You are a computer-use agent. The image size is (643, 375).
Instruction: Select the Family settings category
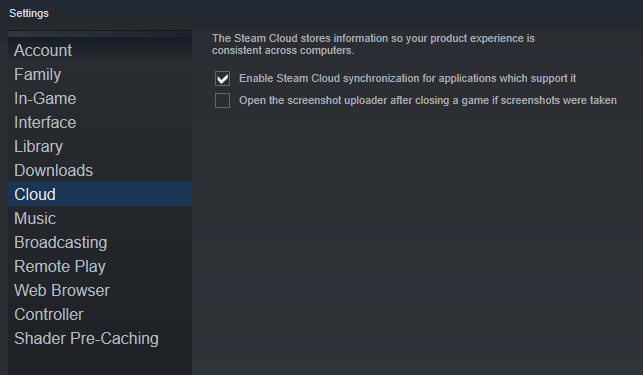point(100,74)
